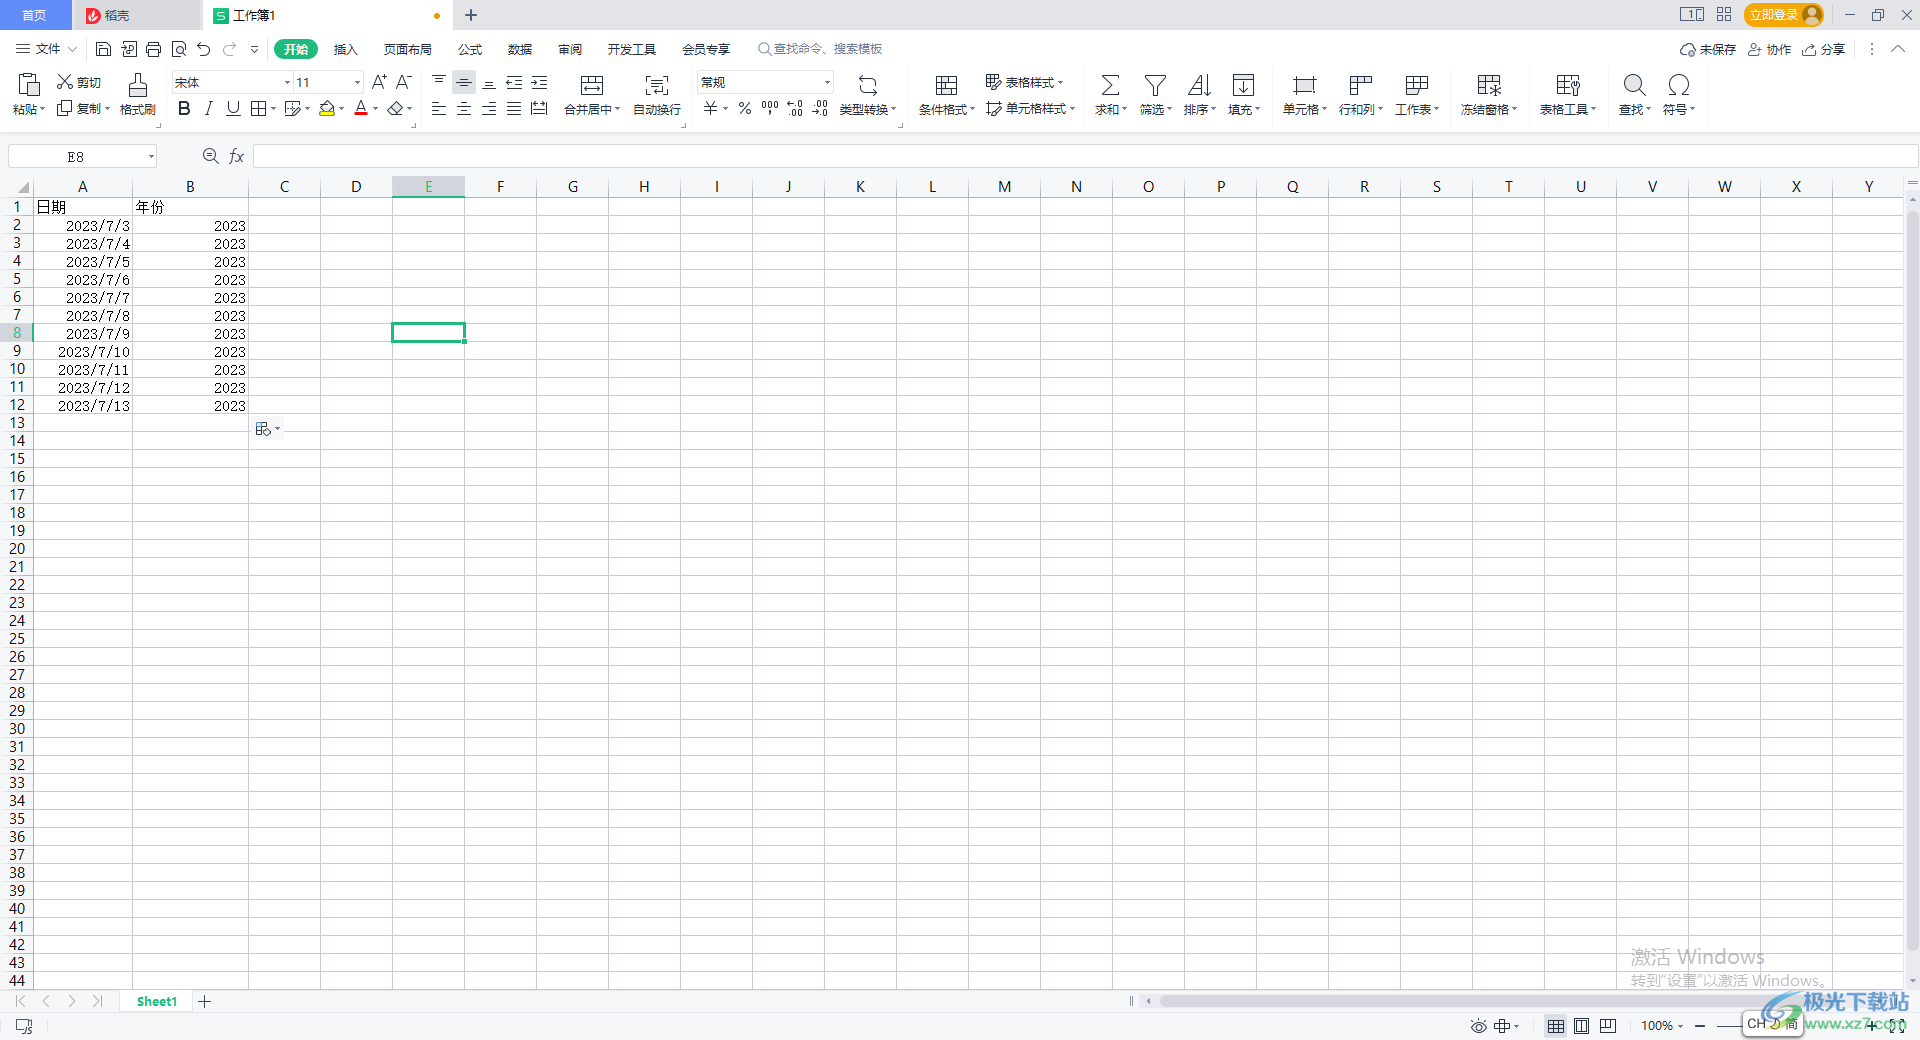The width and height of the screenshot is (1920, 1040).
Task: Increase decimal places icon
Action: [795, 108]
